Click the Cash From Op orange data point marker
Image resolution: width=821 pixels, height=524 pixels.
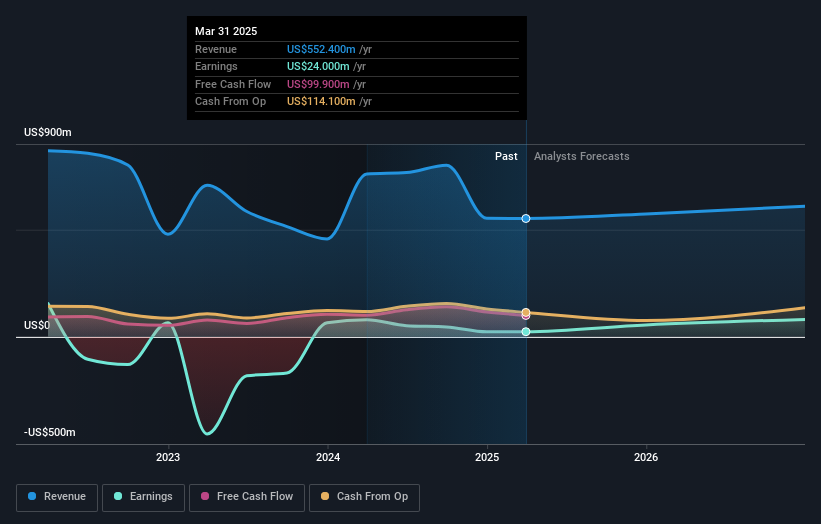(x=526, y=312)
